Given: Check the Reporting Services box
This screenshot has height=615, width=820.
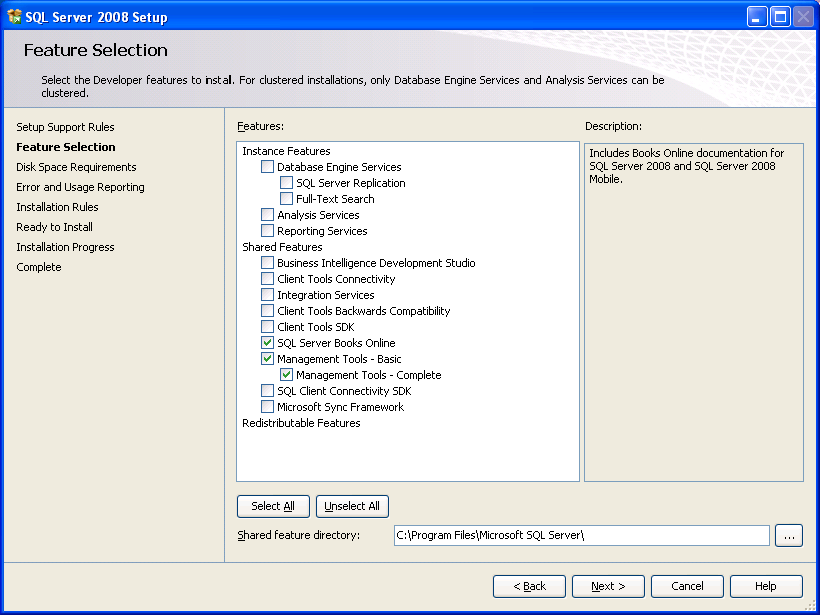Looking at the screenshot, I should (267, 231).
